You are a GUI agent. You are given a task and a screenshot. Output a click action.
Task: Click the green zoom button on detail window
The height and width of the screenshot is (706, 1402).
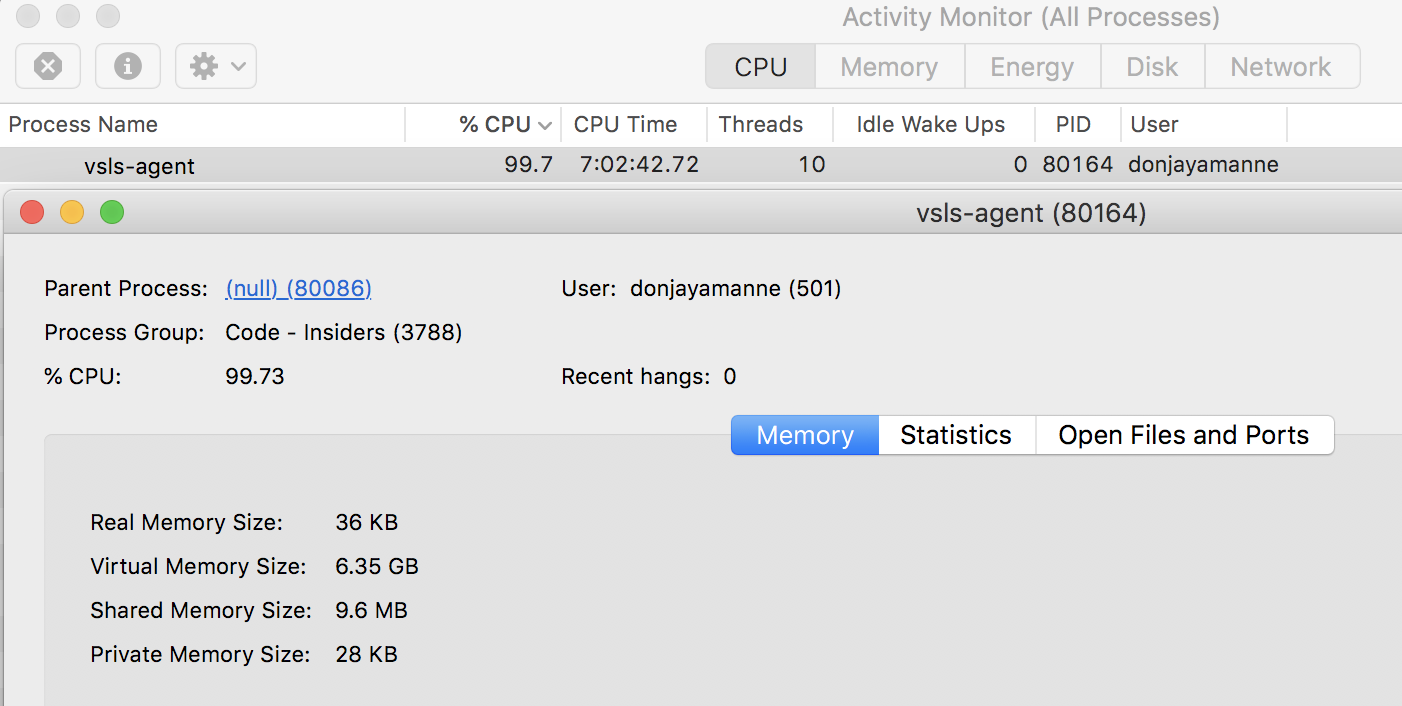[x=111, y=212]
